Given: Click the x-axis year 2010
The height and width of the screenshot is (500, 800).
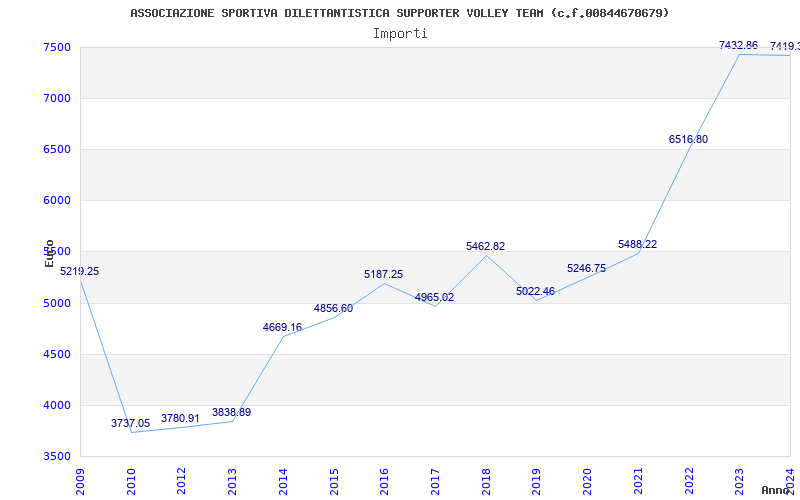Looking at the screenshot, I should 131,481.
